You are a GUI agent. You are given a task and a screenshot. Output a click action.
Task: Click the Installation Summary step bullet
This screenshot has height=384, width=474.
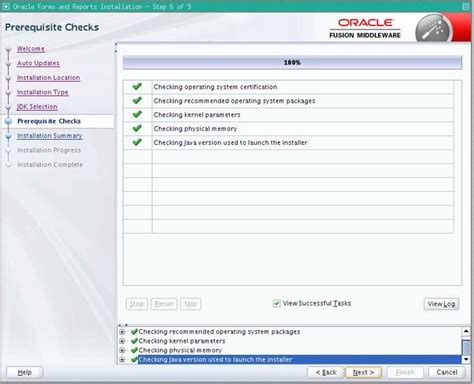click(x=8, y=136)
